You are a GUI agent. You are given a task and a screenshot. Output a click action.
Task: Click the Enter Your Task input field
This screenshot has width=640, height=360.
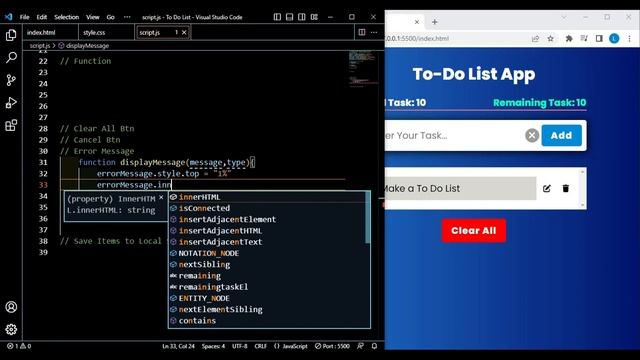(x=454, y=136)
